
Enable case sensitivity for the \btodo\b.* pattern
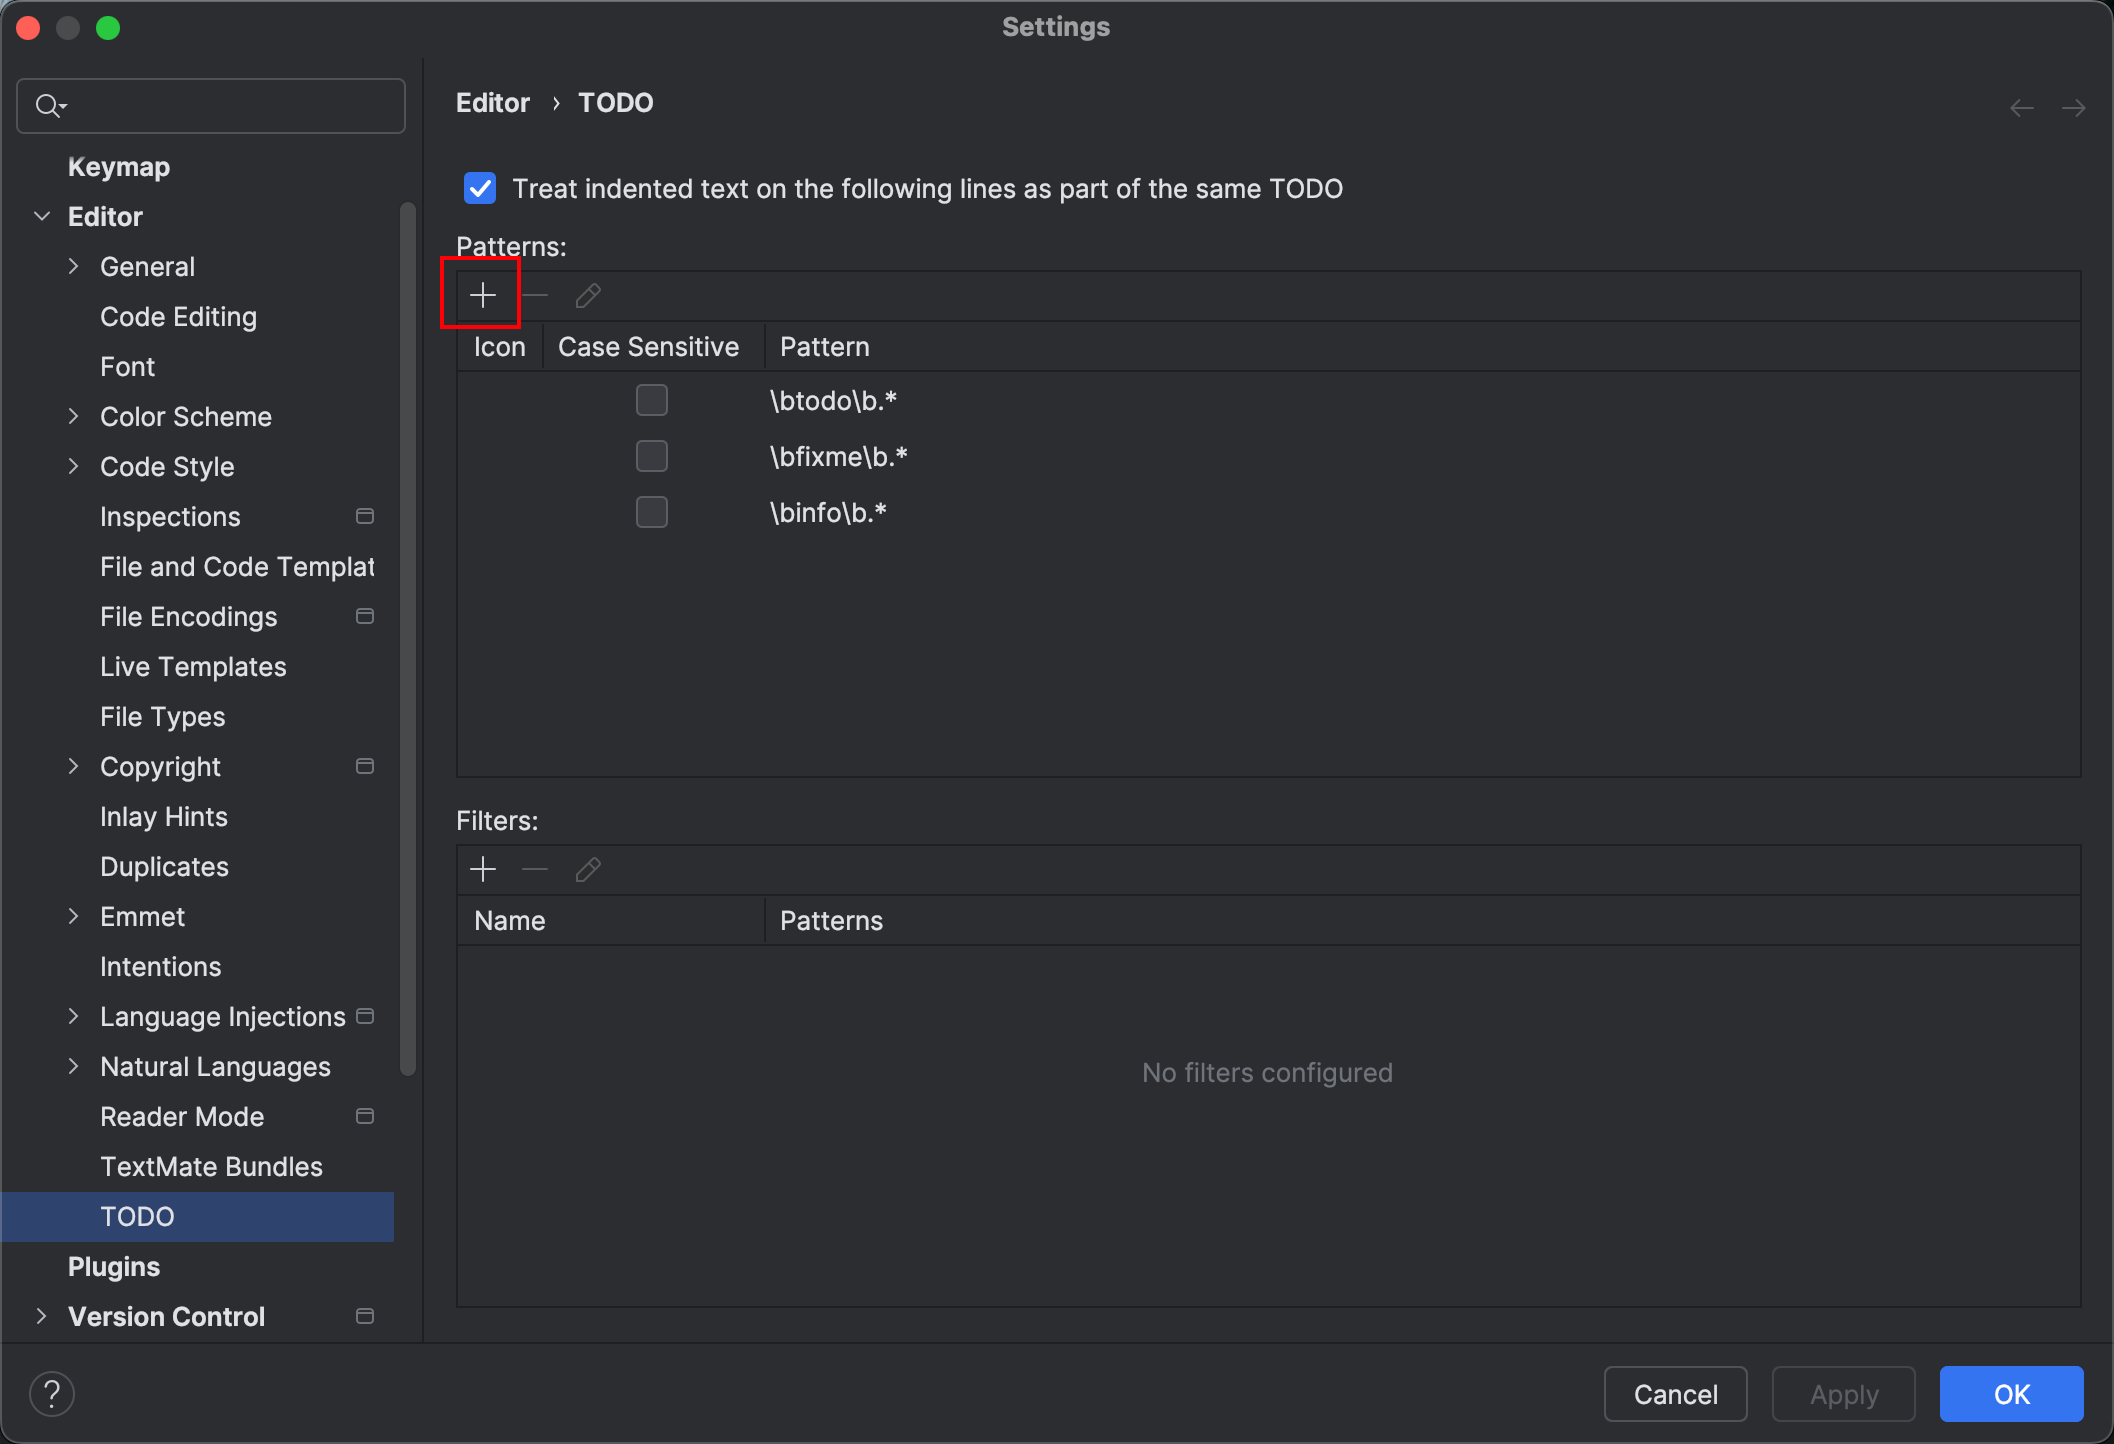pyautogui.click(x=652, y=400)
